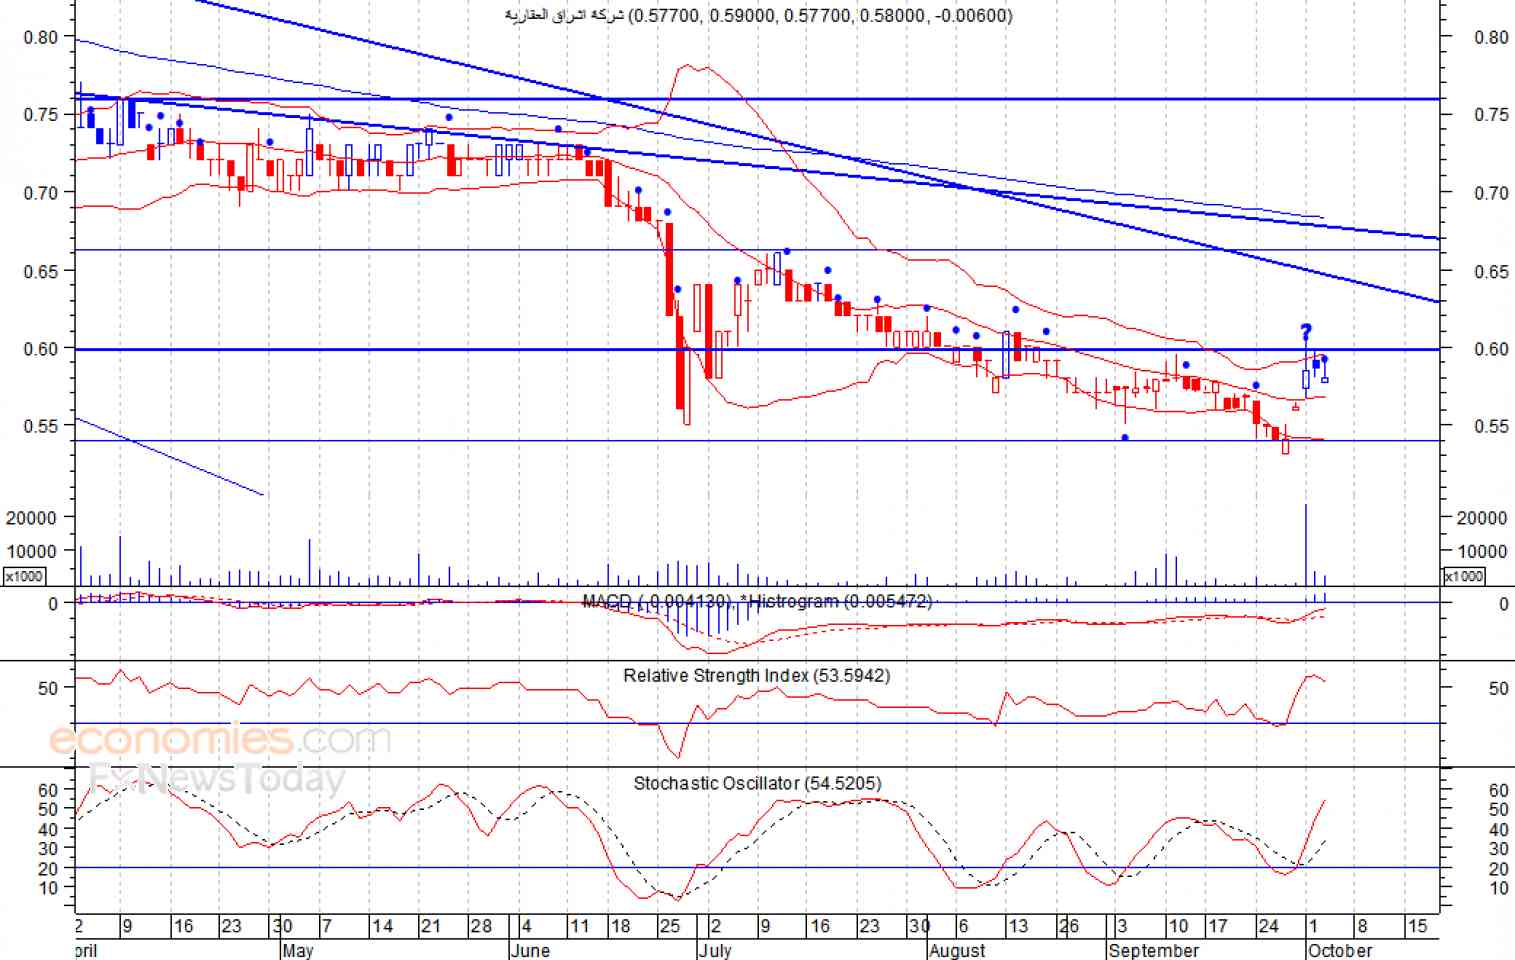Viewport: 1515px width, 960px height.
Task: Click date label 28 in May
Action: tap(481, 926)
